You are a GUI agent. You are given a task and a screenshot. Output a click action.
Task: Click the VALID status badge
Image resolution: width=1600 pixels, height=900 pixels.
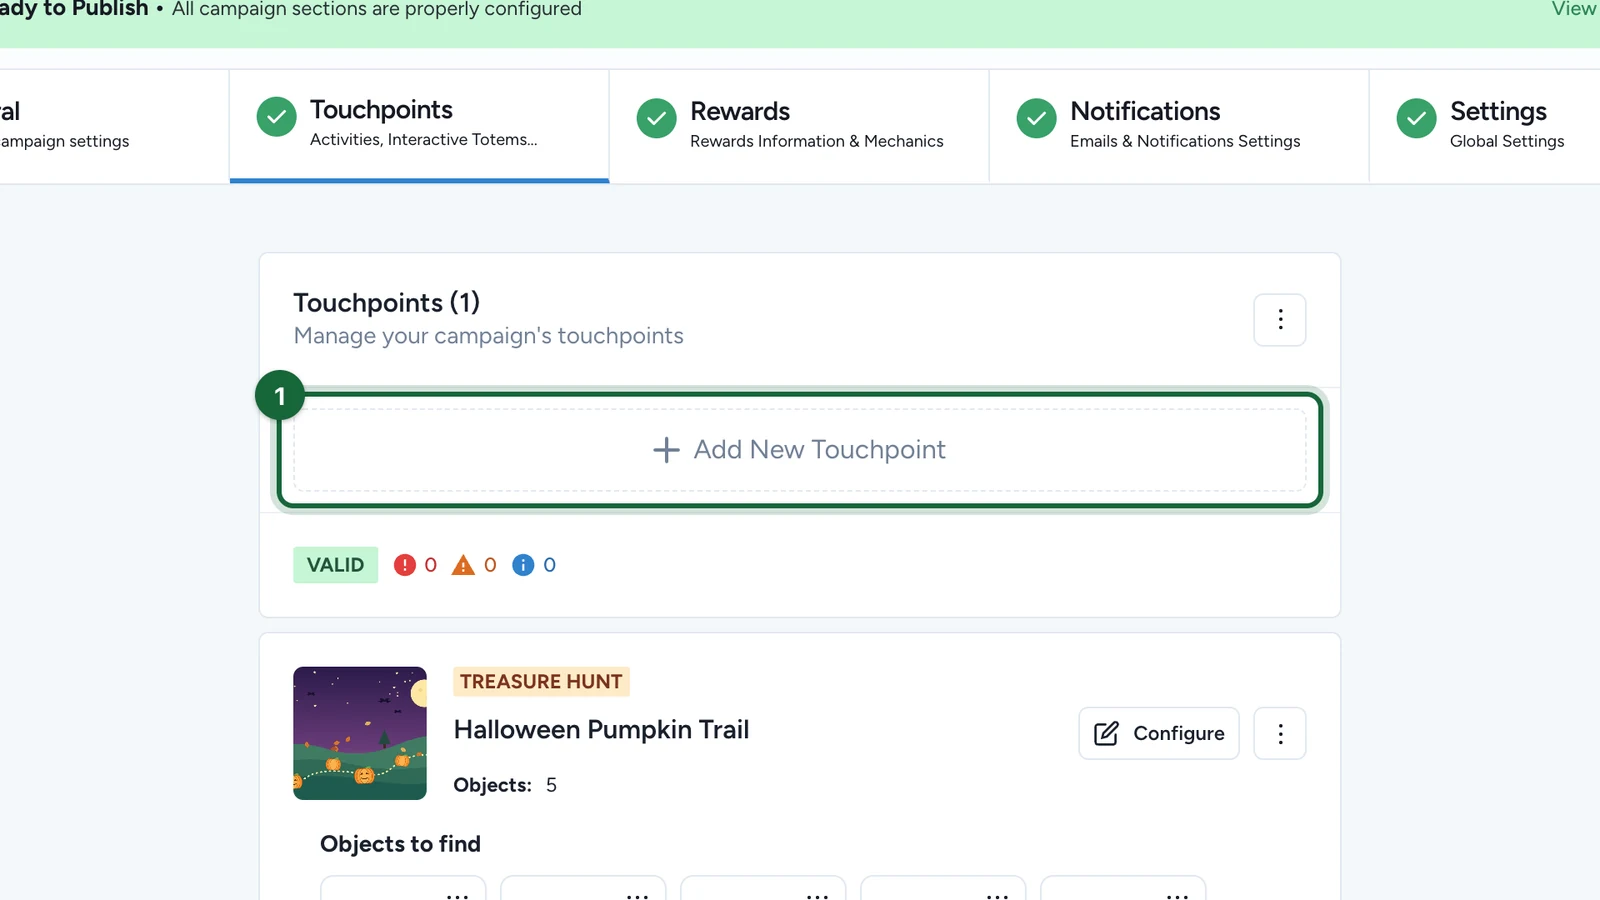click(x=336, y=565)
